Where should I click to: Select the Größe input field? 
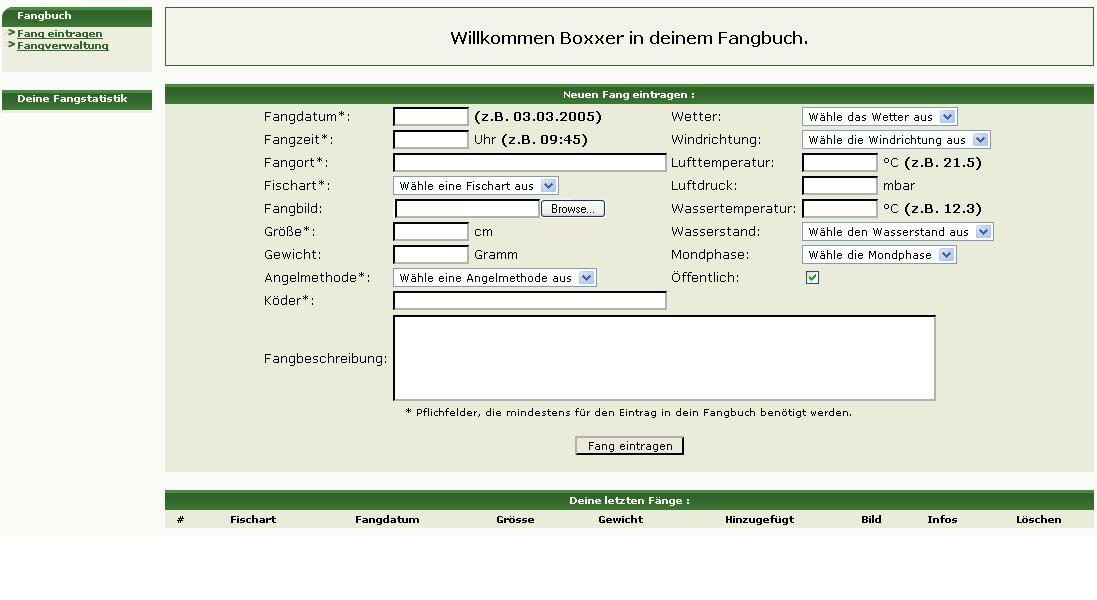point(430,232)
